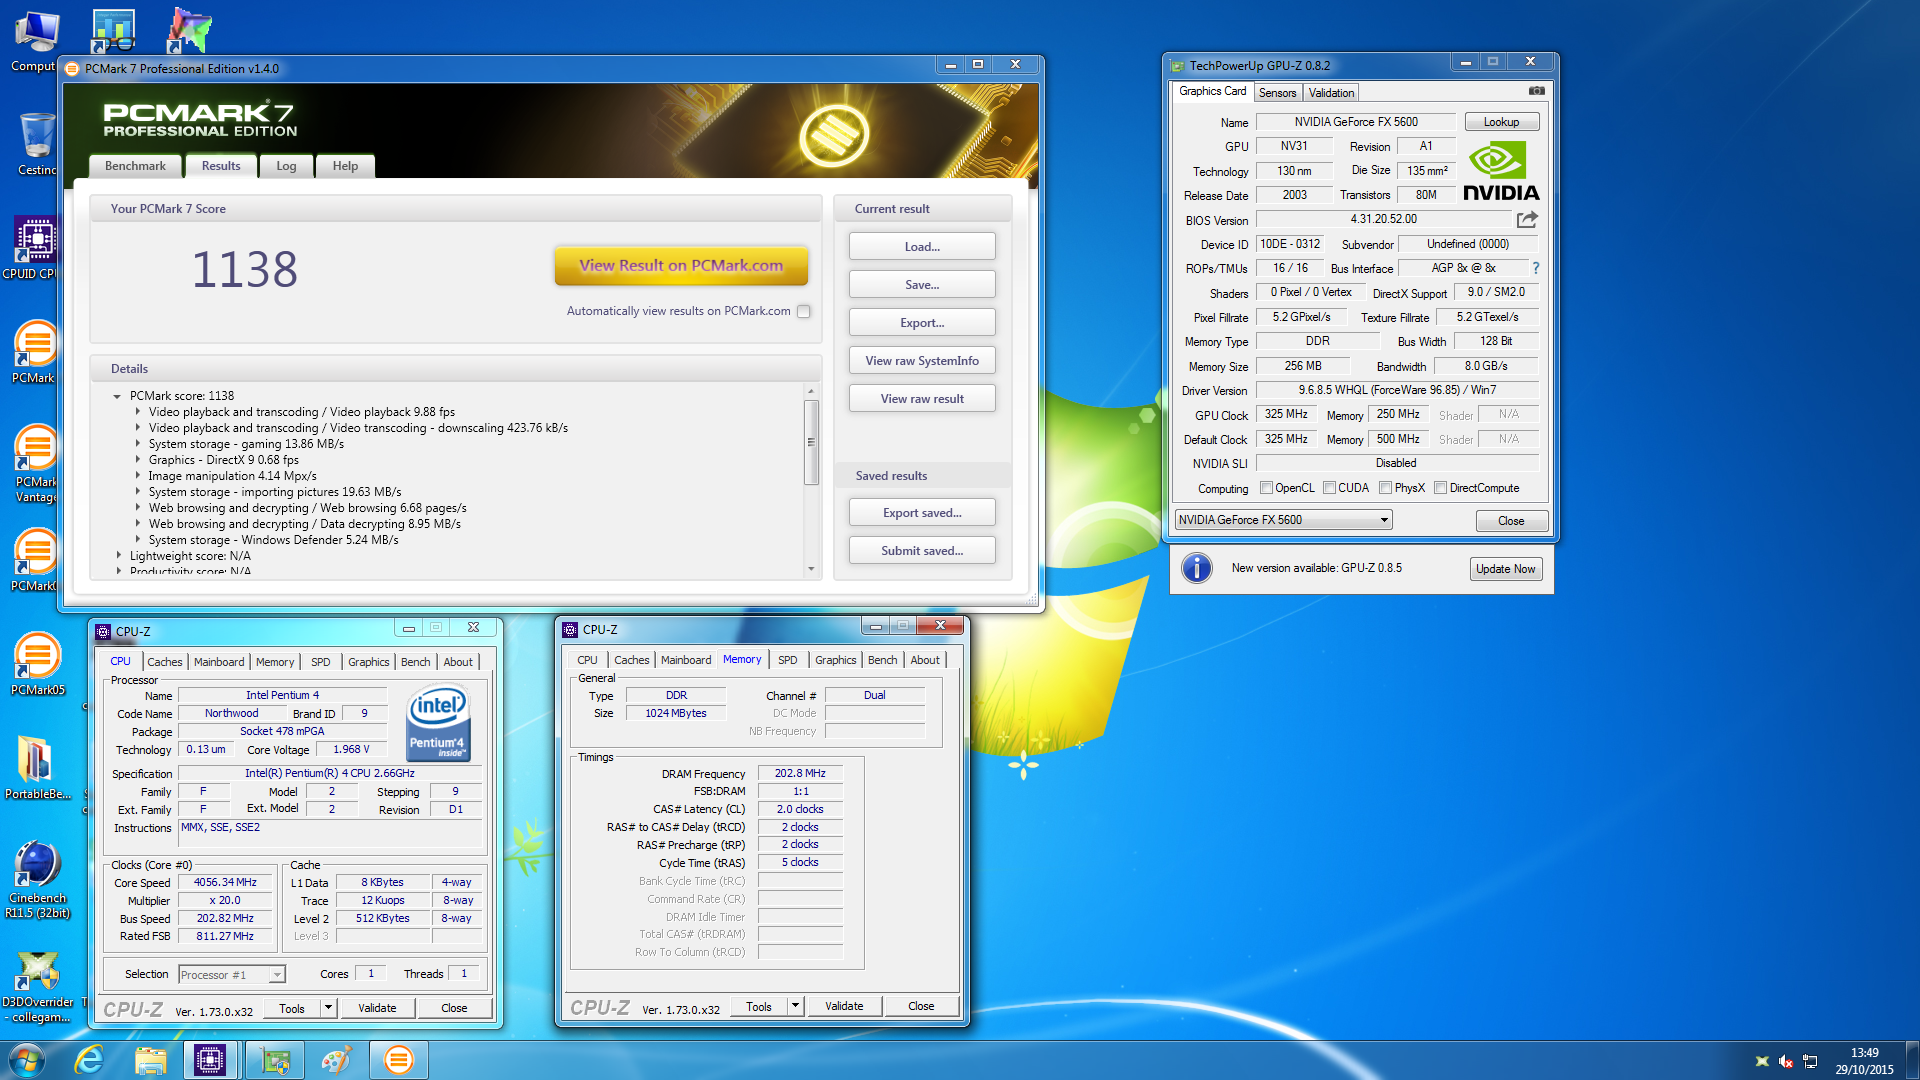1920x1080 pixels.
Task: Open Paint from the taskbar
Action: 336,1060
